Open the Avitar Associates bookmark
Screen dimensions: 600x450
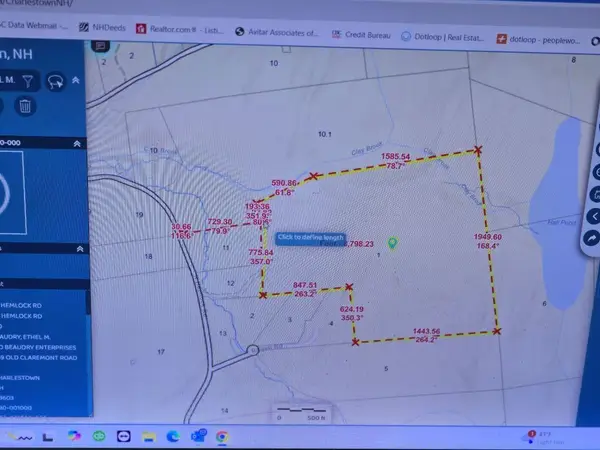point(278,31)
